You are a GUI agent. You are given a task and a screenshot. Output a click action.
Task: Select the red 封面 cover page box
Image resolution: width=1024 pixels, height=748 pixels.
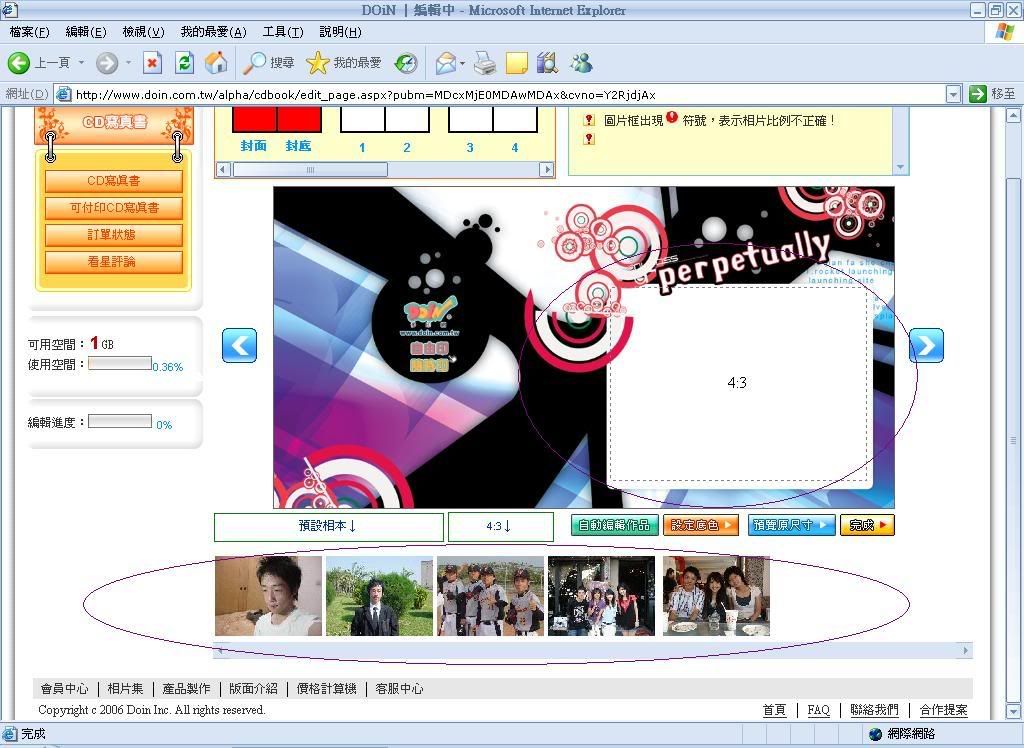point(254,118)
